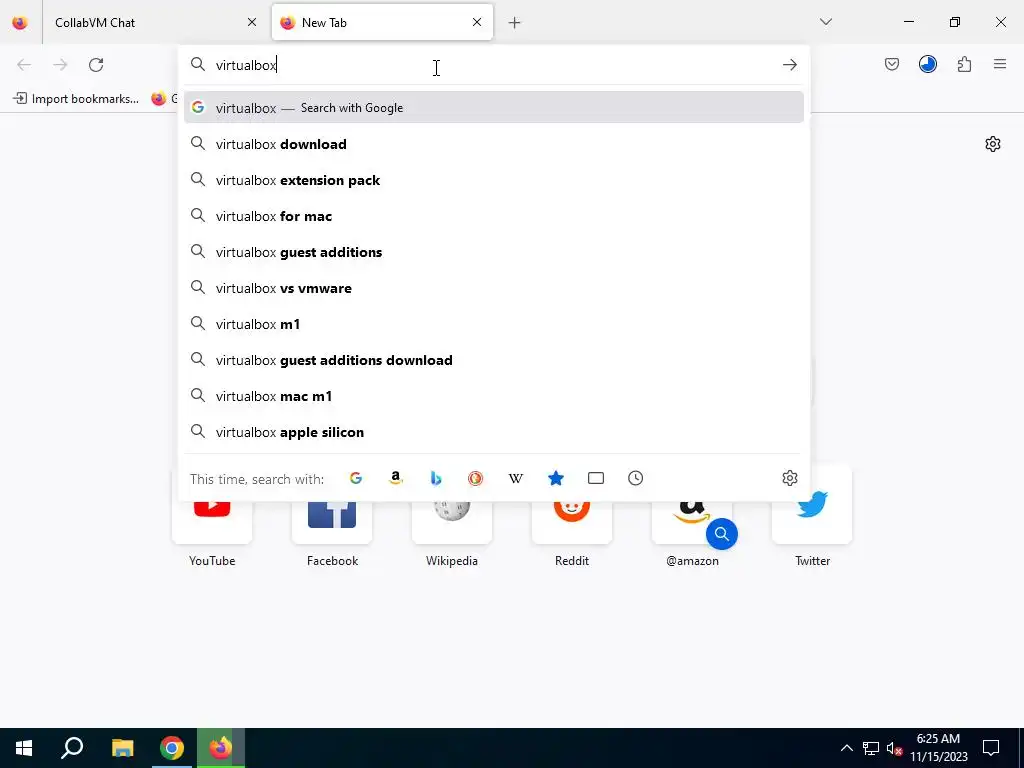
Task: Open a new tab with plus button
Action: pos(515,23)
